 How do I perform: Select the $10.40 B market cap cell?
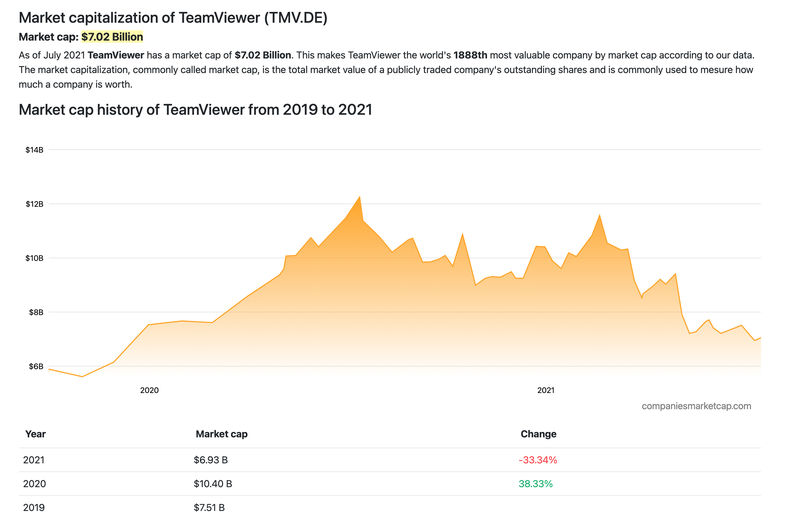tap(213, 484)
